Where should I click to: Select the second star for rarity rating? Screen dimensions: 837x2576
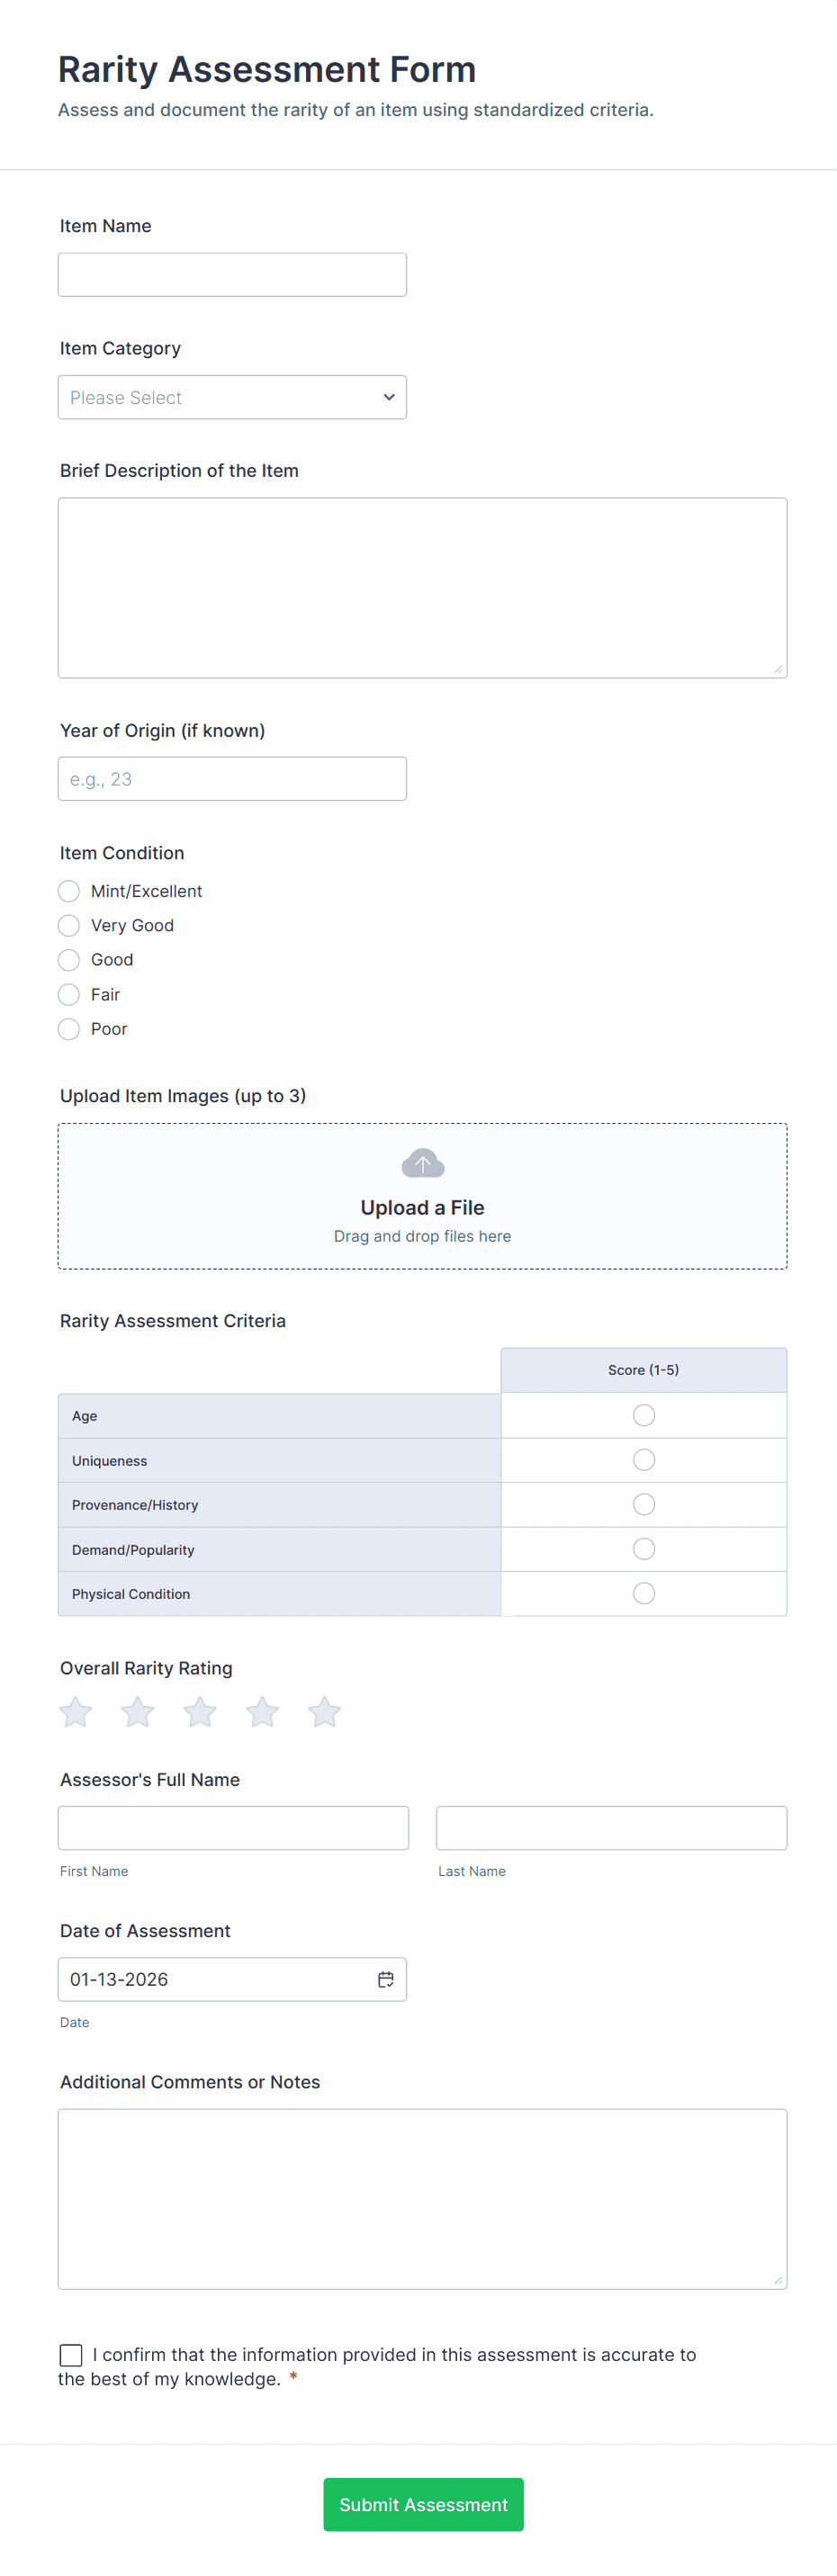[x=137, y=1712]
